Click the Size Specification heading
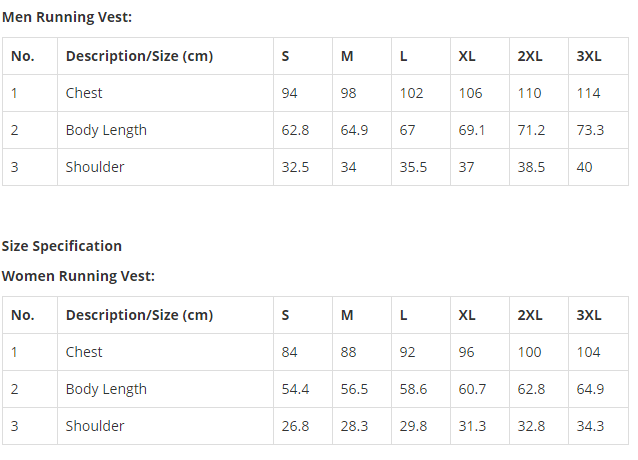 (62, 246)
